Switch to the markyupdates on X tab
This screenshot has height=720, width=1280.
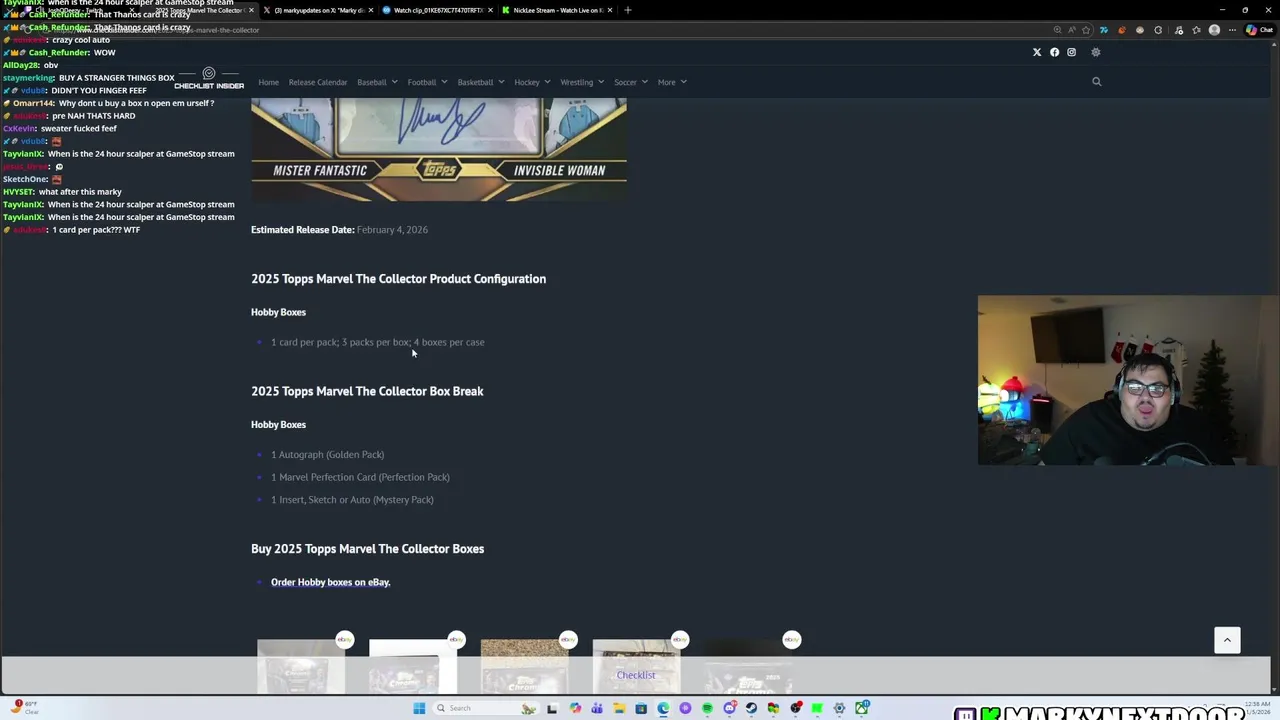(318, 10)
